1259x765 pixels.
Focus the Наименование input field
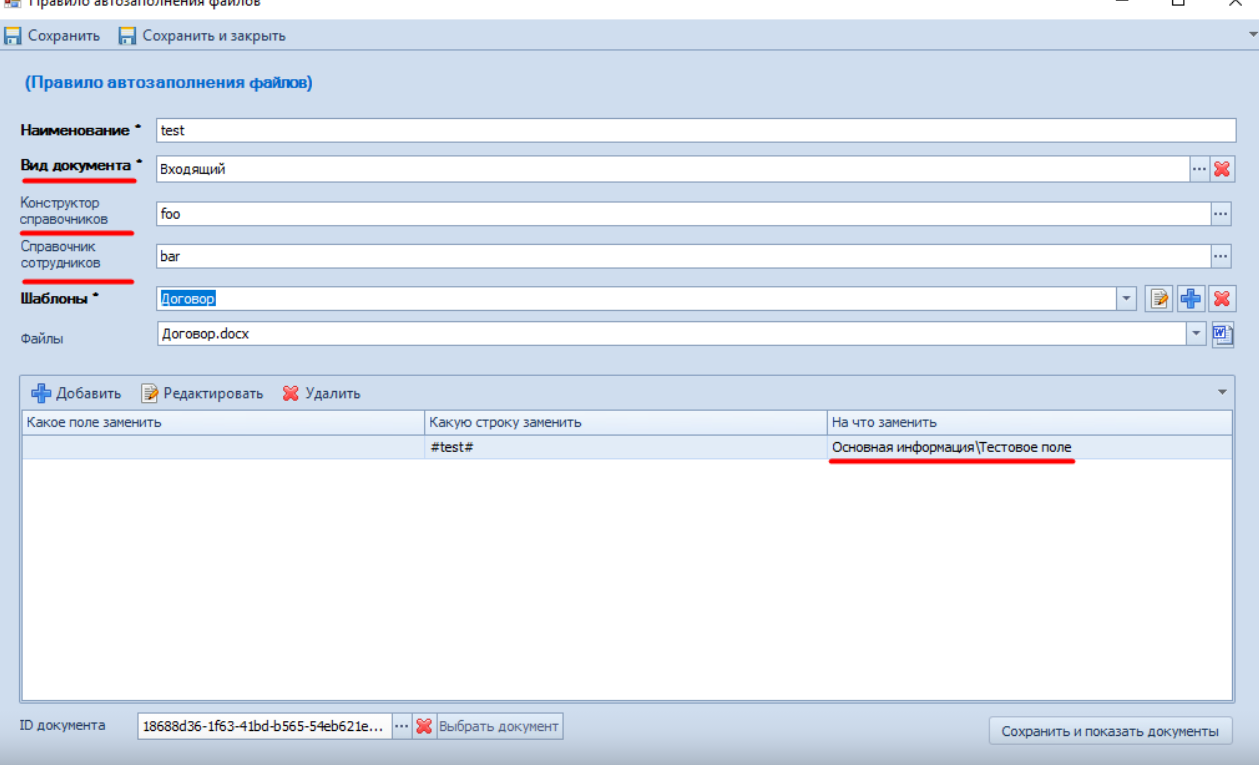[x=695, y=130]
